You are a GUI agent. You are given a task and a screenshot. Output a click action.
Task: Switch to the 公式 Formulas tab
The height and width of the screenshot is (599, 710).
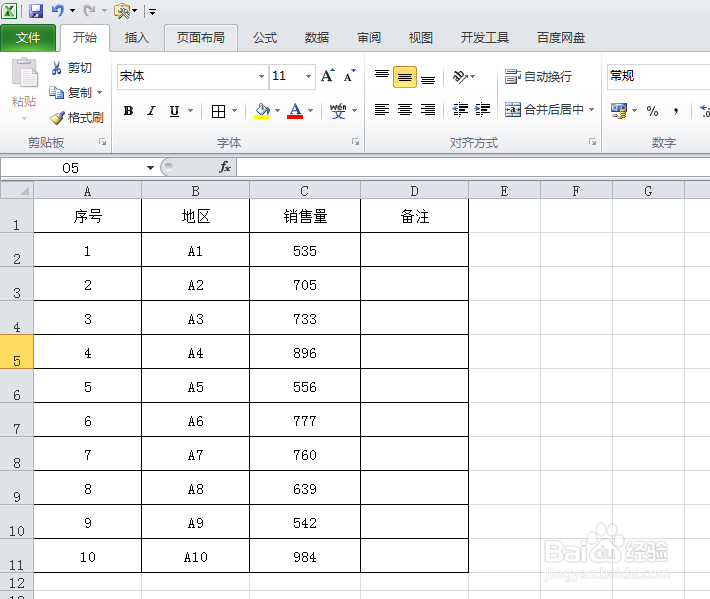pos(265,38)
